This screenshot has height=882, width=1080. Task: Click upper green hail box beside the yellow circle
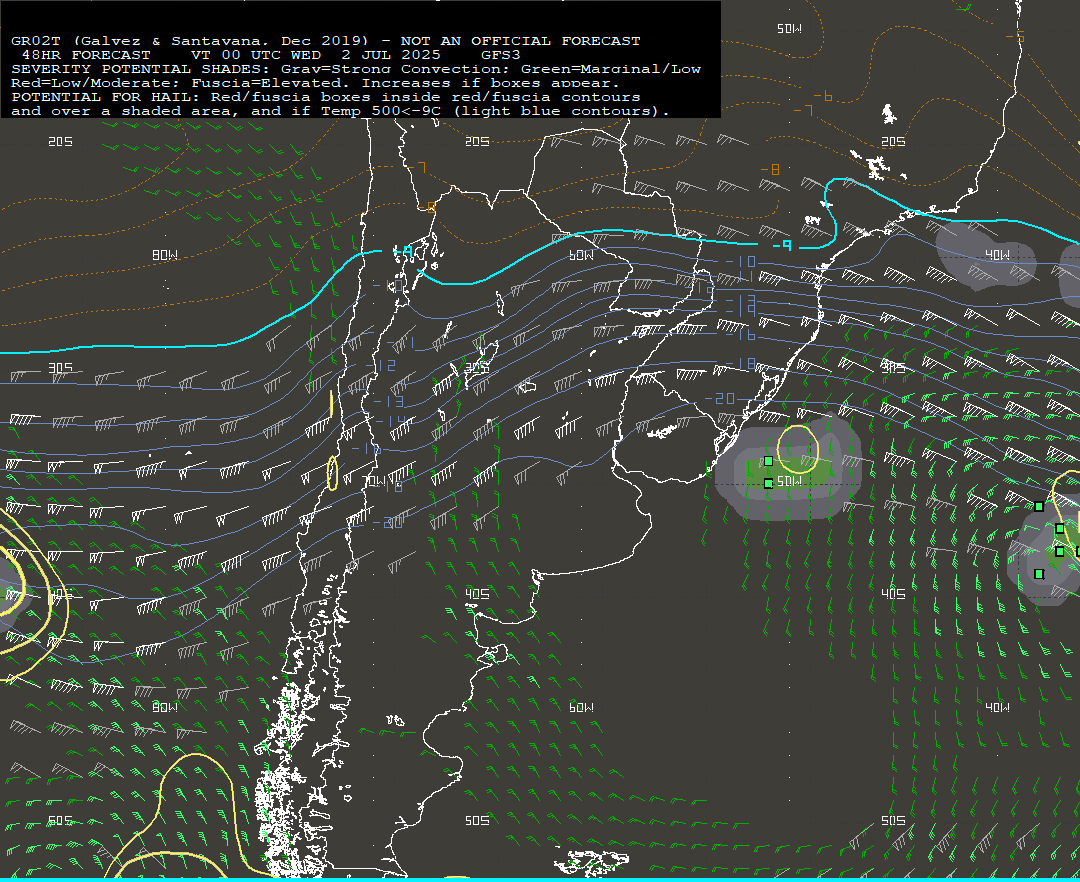pyautogui.click(x=769, y=461)
